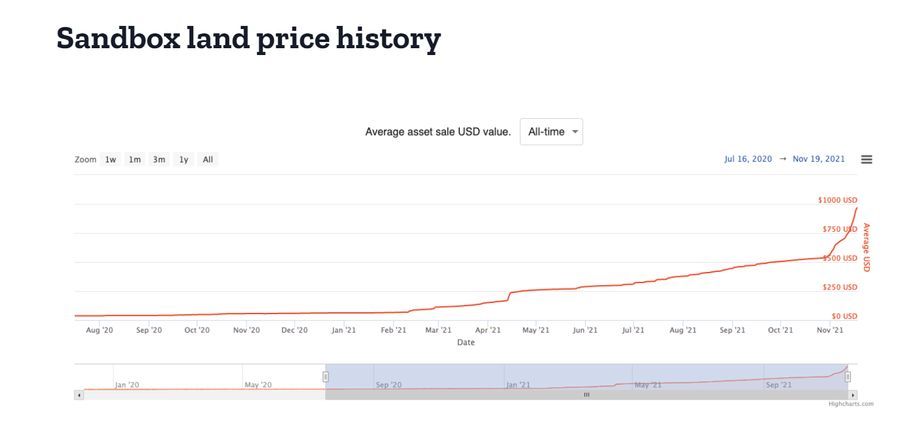Set zoom range to 1y

pos(183,160)
